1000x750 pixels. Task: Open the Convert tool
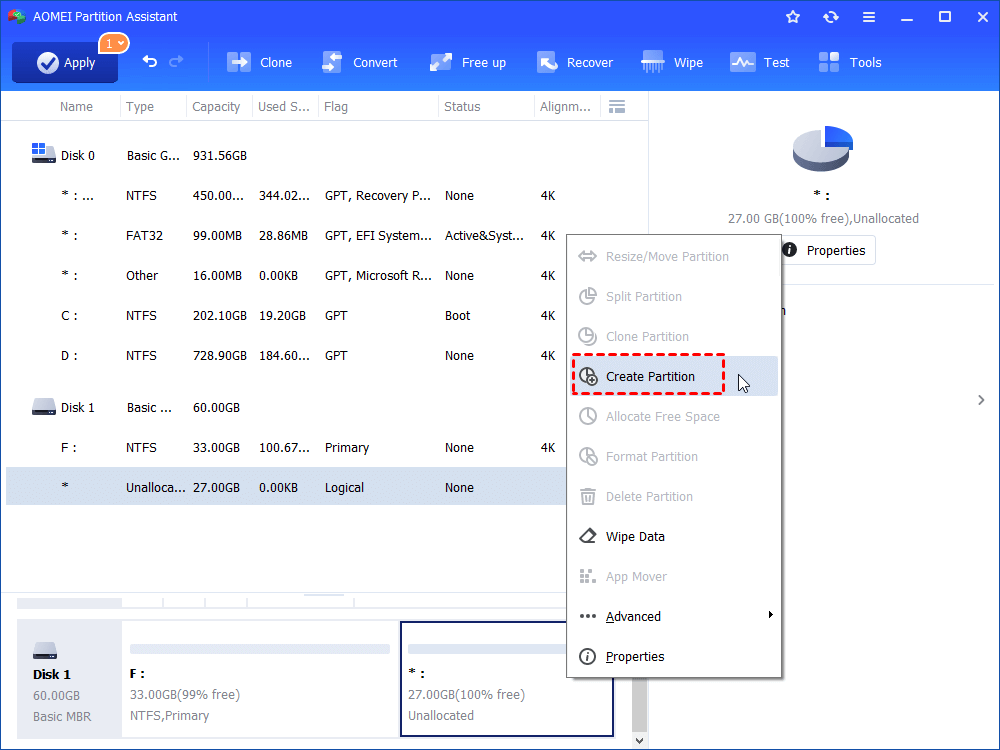(360, 62)
